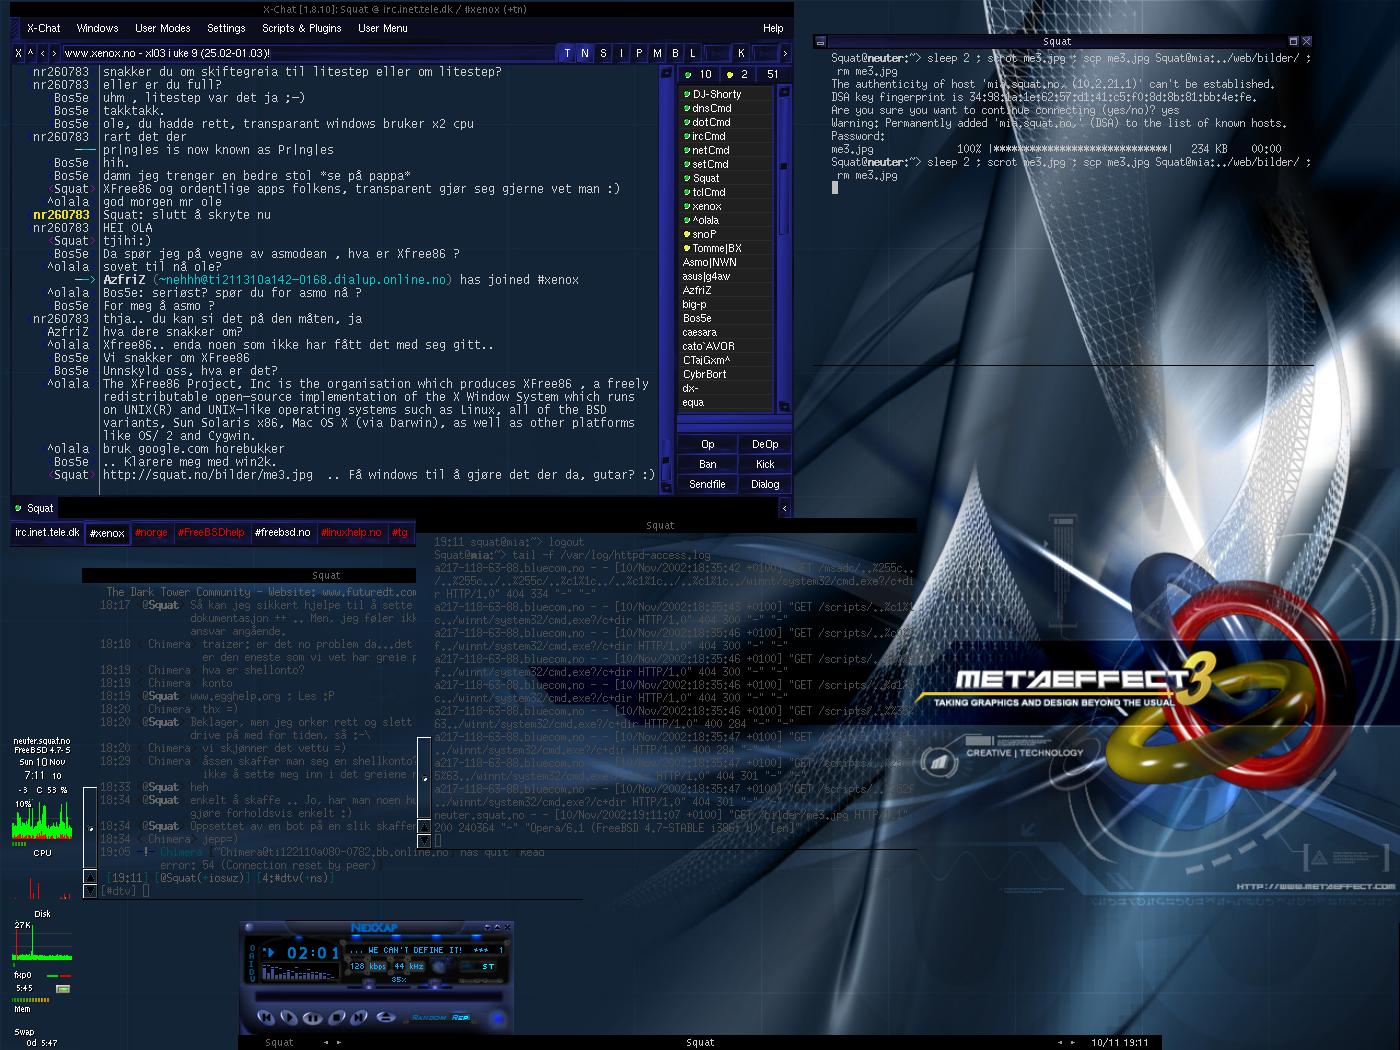Click the < arrow right of the message input
The width and height of the screenshot is (1400, 1050).
tap(784, 508)
